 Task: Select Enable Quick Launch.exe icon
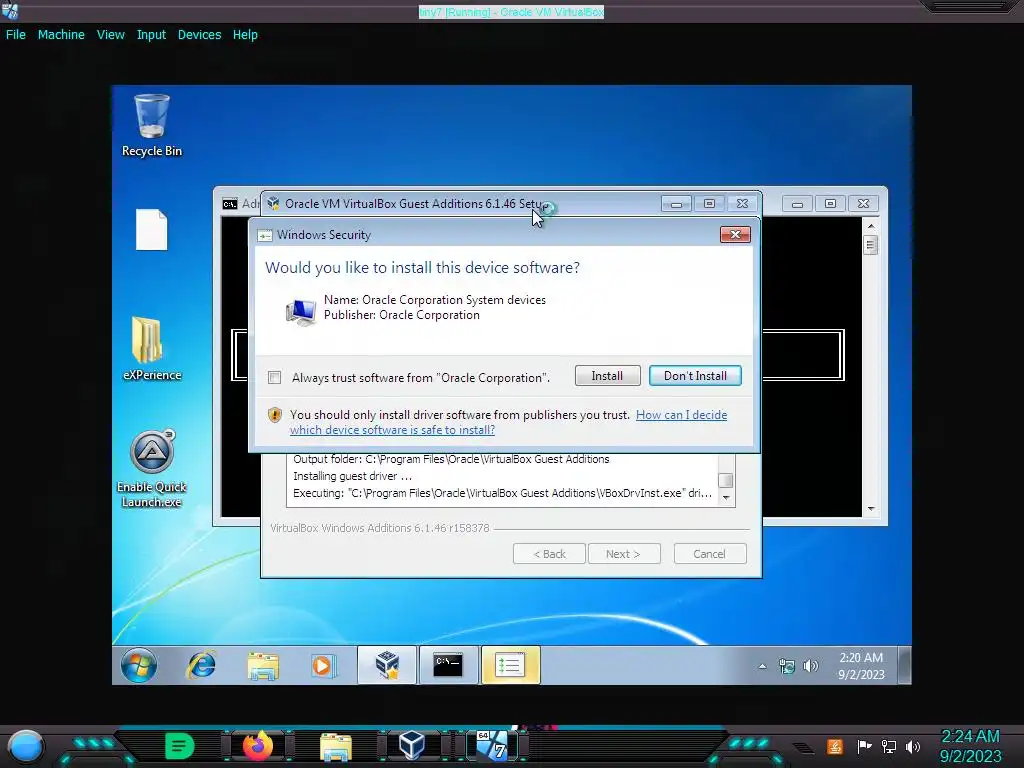(152, 469)
